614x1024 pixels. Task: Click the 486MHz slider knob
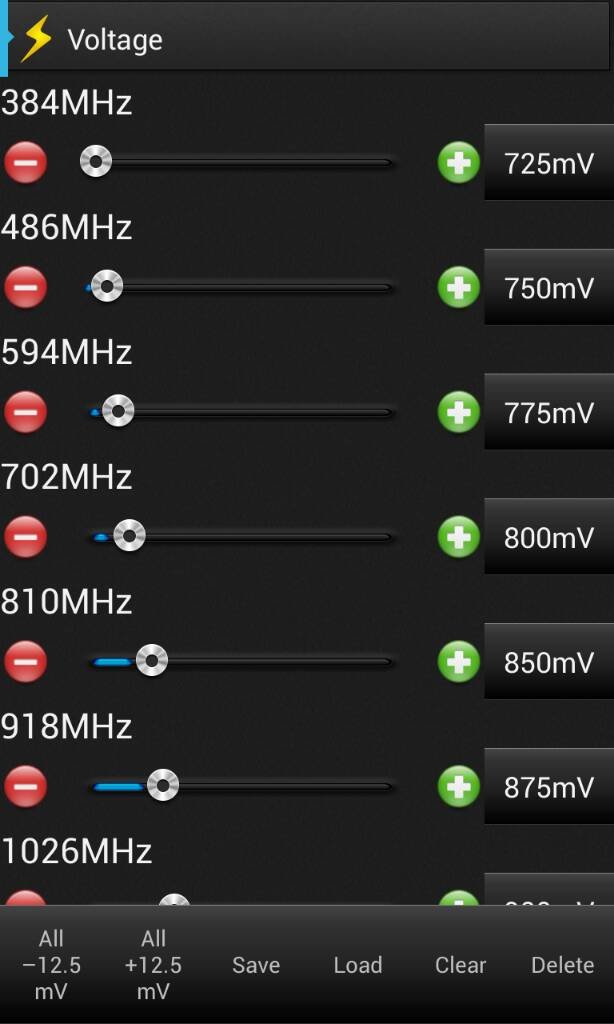[x=106, y=287]
